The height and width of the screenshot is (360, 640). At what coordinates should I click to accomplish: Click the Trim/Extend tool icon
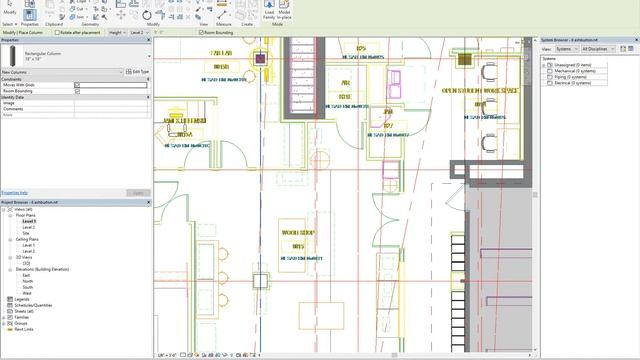[160, 15]
